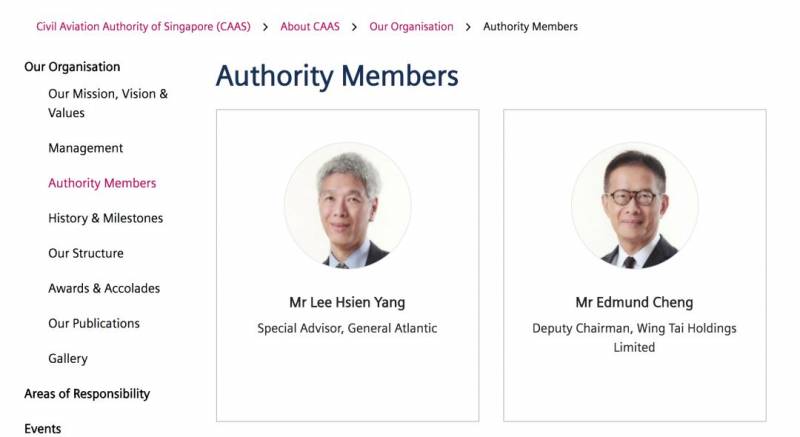Expand Areas of Responsibility section
The height and width of the screenshot is (437, 800).
coord(87,393)
